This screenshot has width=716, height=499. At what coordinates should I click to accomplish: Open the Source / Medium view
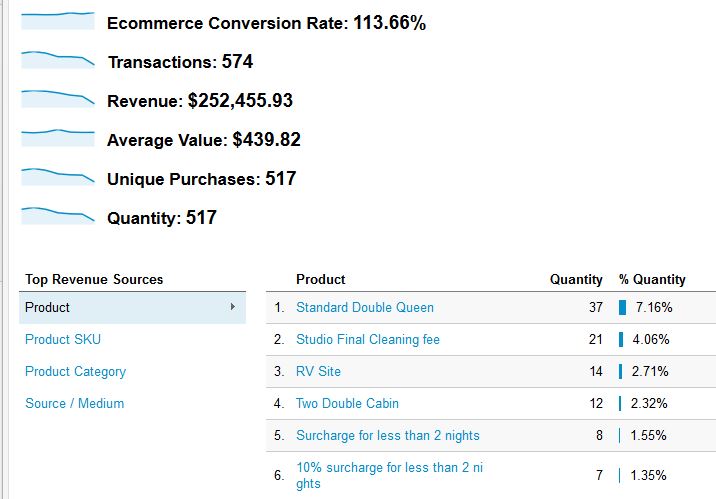tap(74, 403)
